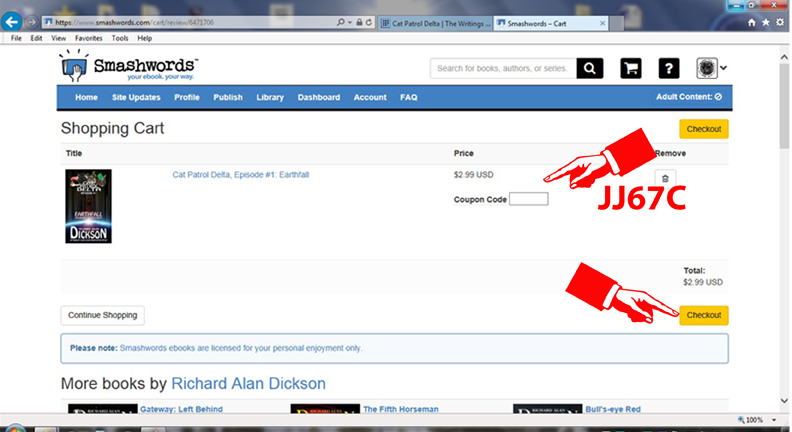This screenshot has height=432, width=792.
Task: Open Profile in the navigation bar
Action: pyautogui.click(x=186, y=97)
